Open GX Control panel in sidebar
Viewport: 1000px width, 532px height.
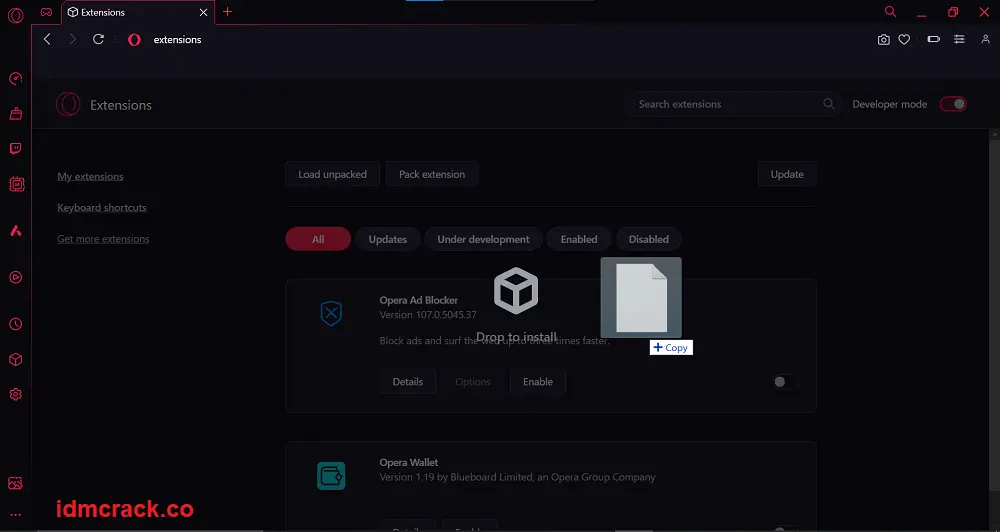click(x=16, y=78)
